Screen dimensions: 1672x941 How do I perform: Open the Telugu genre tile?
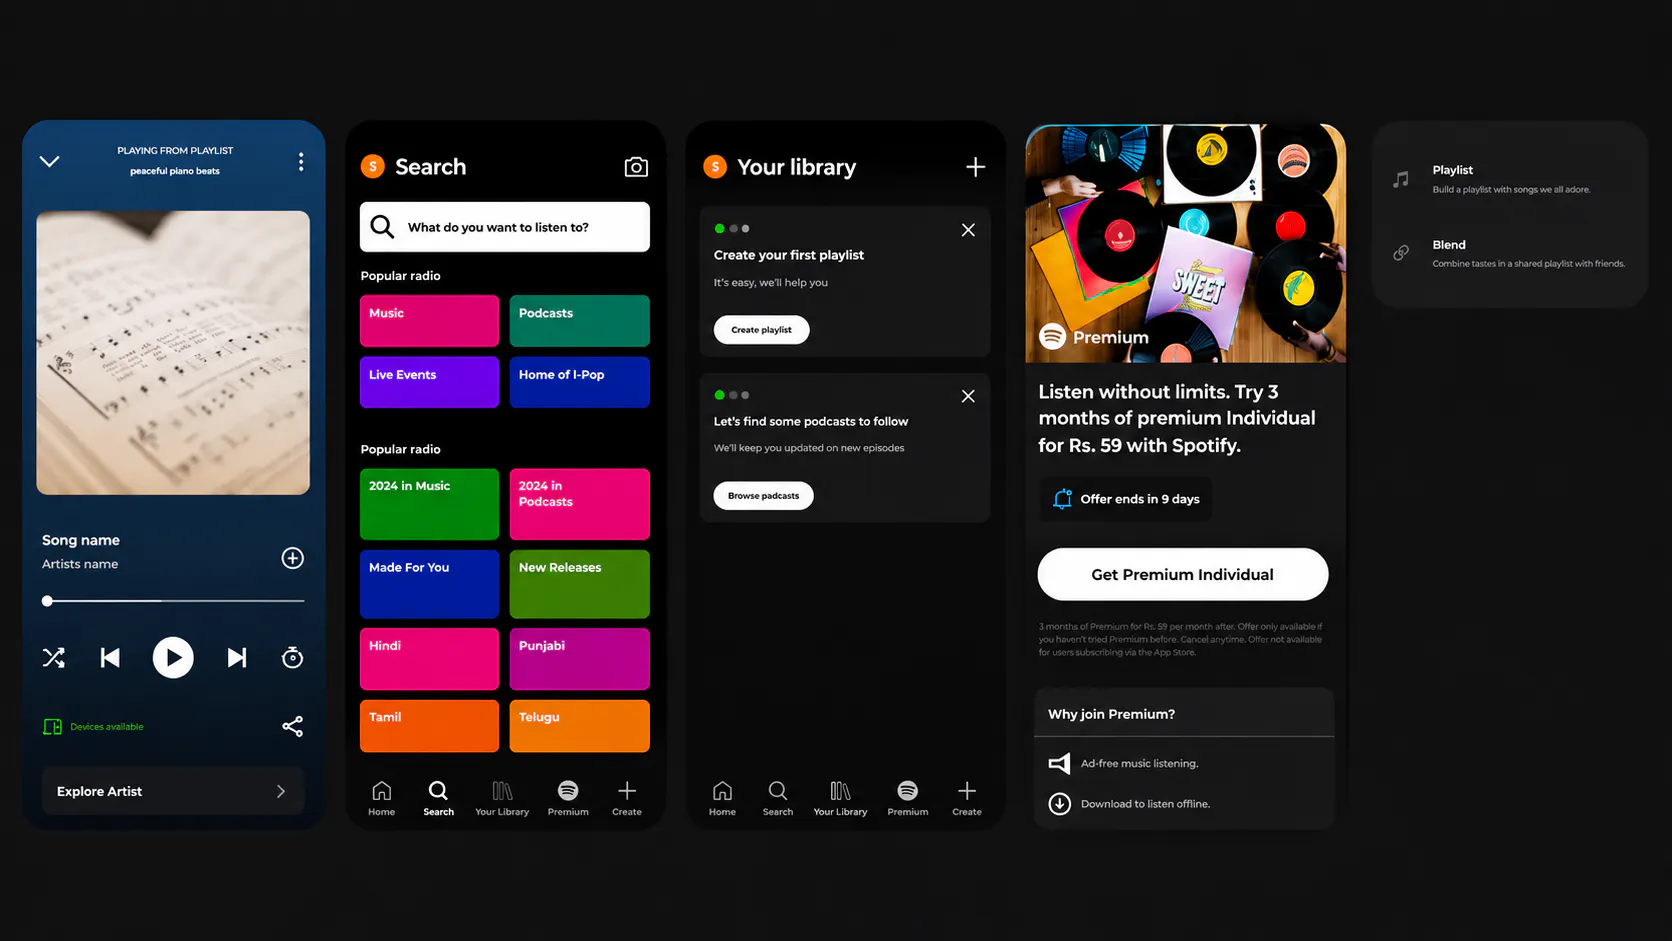click(580, 726)
